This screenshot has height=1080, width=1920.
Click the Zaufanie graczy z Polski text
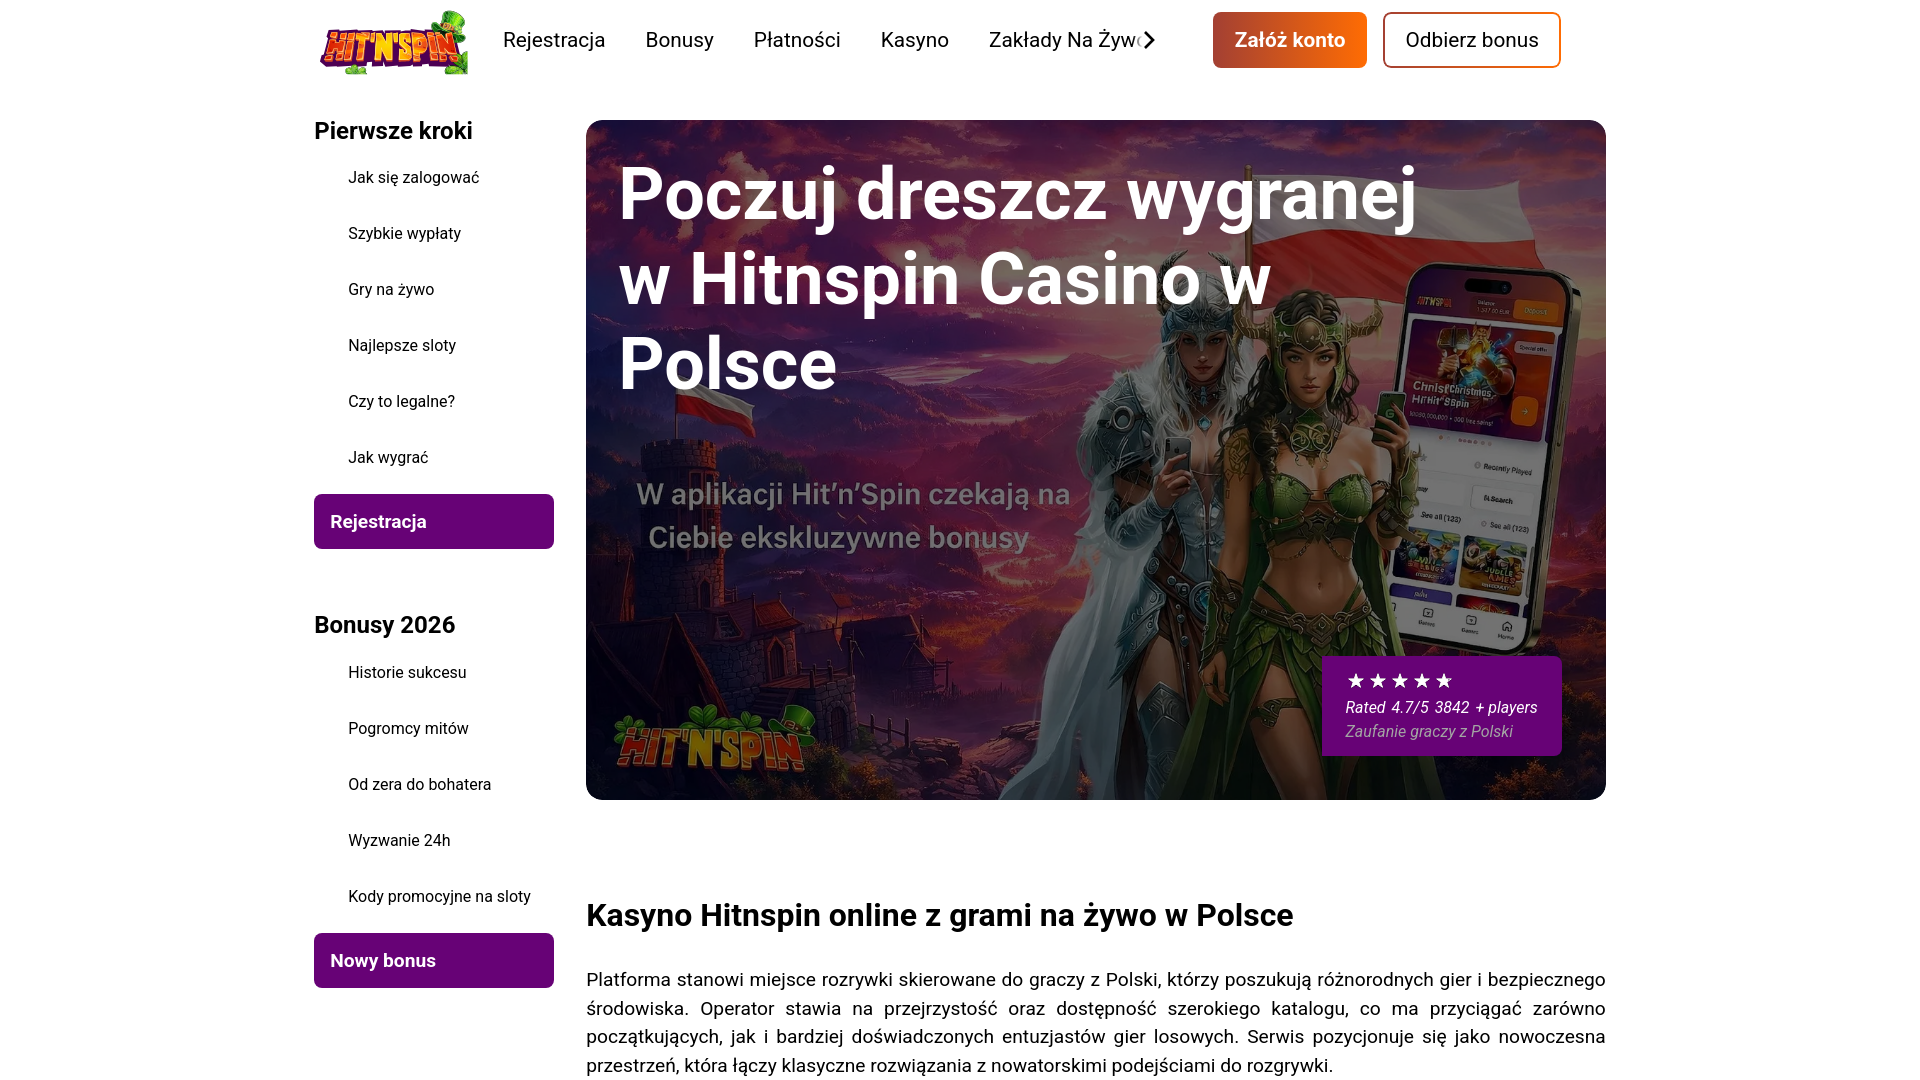coord(1428,732)
